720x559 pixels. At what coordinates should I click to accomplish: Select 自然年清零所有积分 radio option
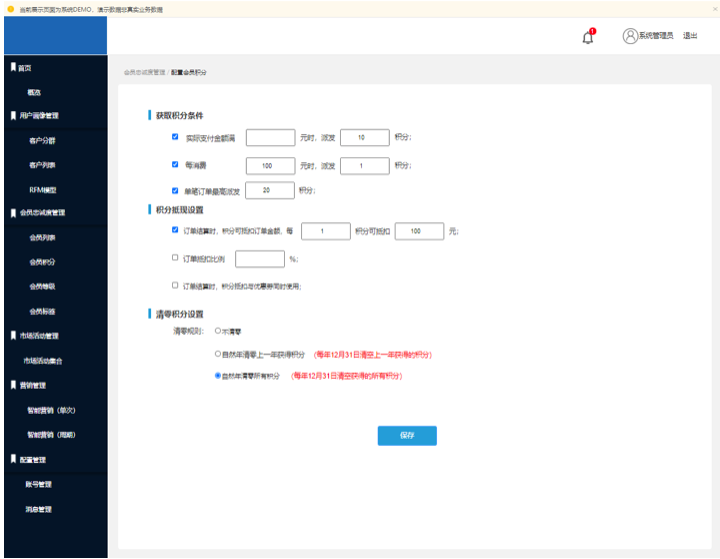[x=218, y=375]
